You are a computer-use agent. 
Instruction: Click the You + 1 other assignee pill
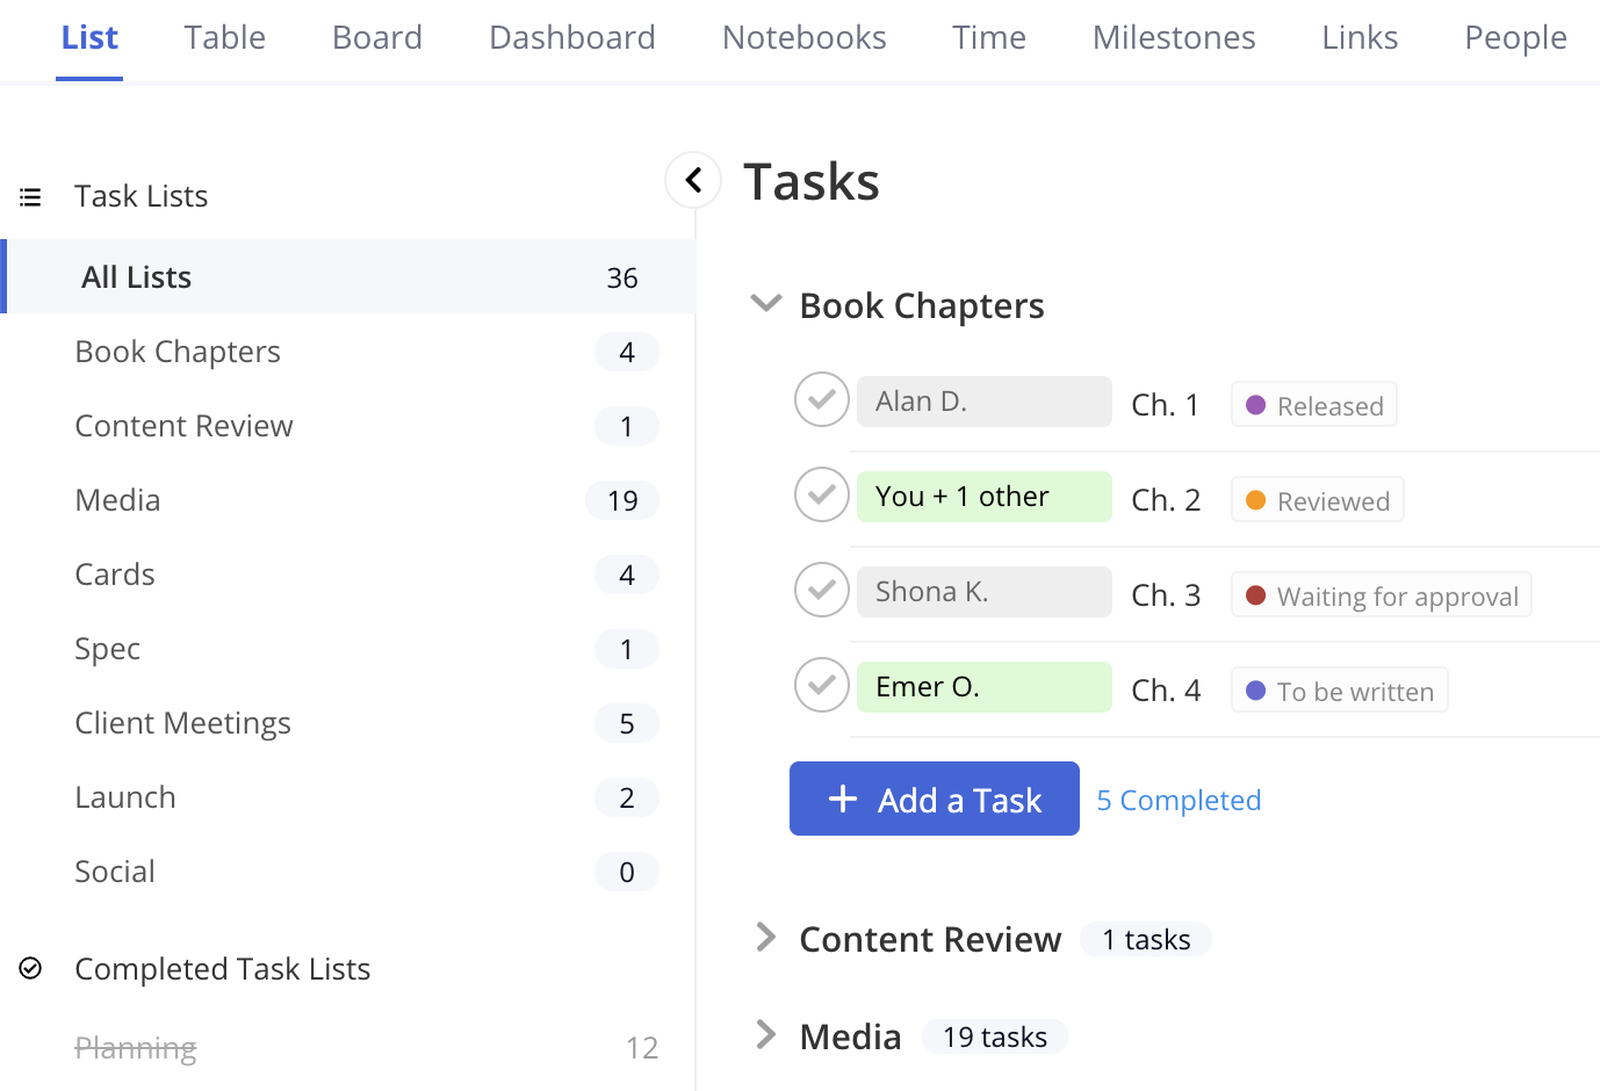point(983,495)
